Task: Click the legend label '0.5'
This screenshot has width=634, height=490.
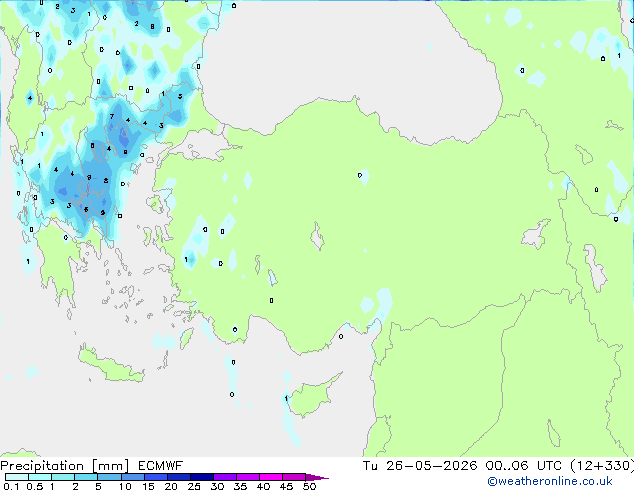Action: point(34,486)
